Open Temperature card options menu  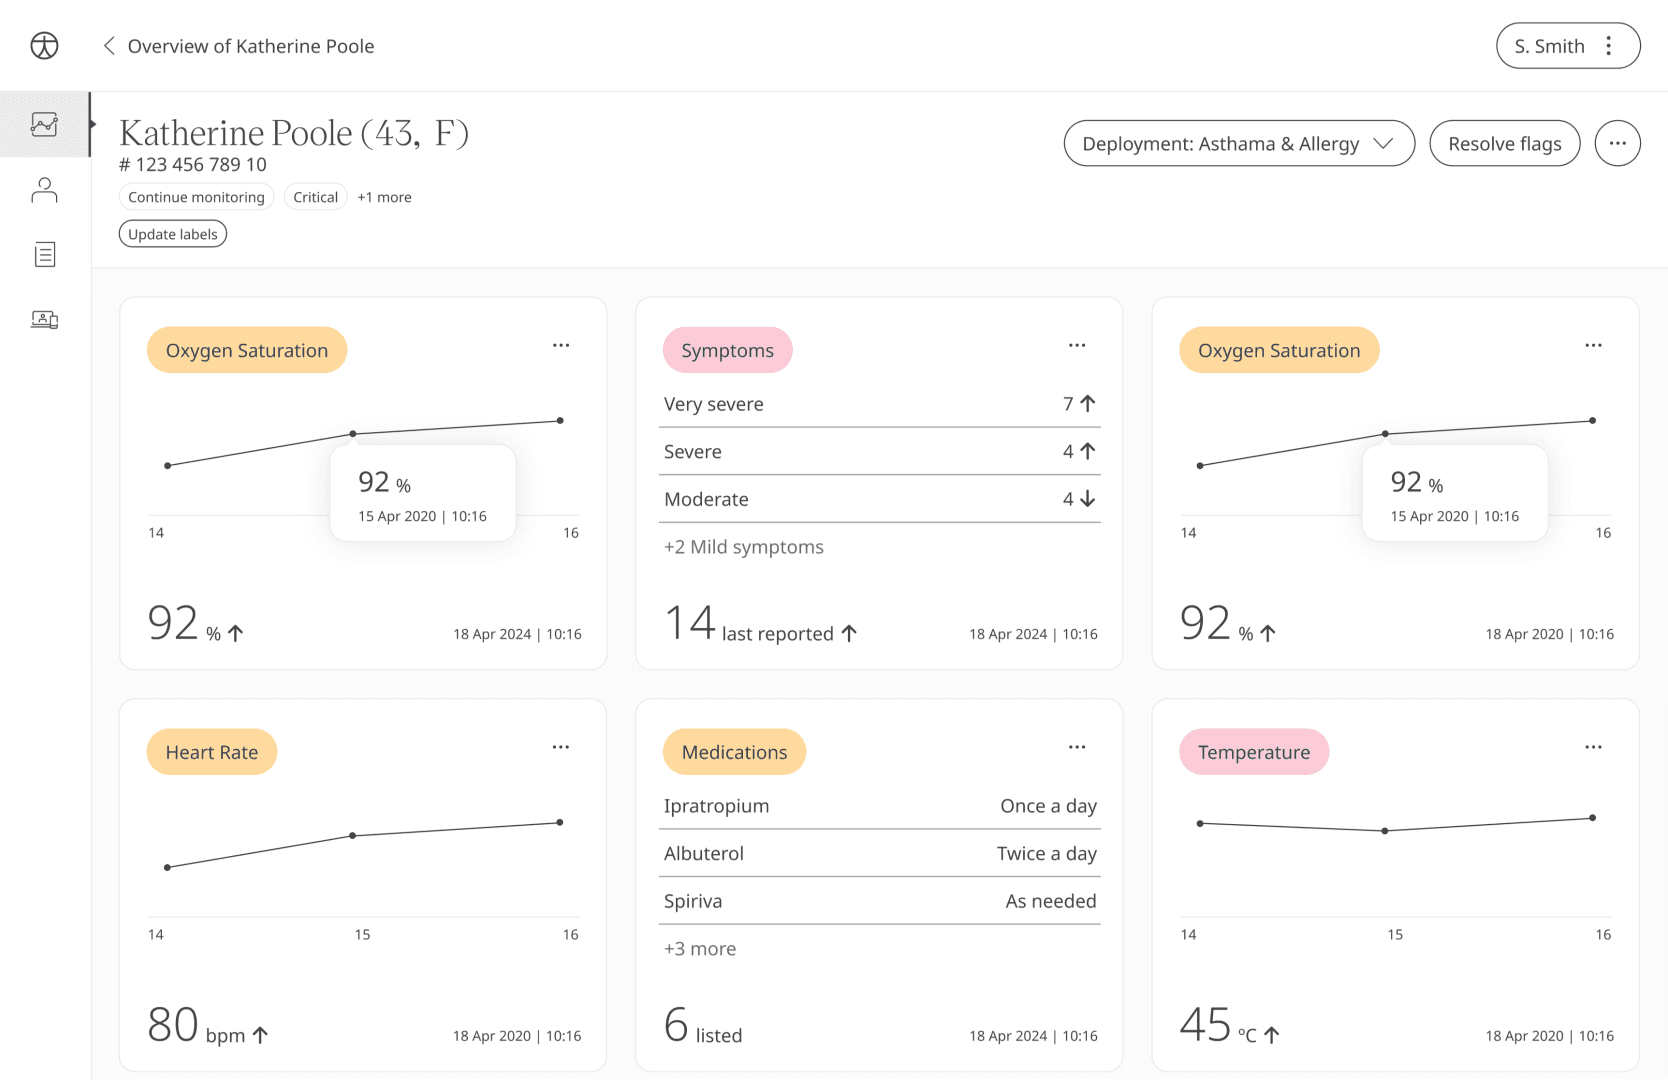tap(1593, 747)
